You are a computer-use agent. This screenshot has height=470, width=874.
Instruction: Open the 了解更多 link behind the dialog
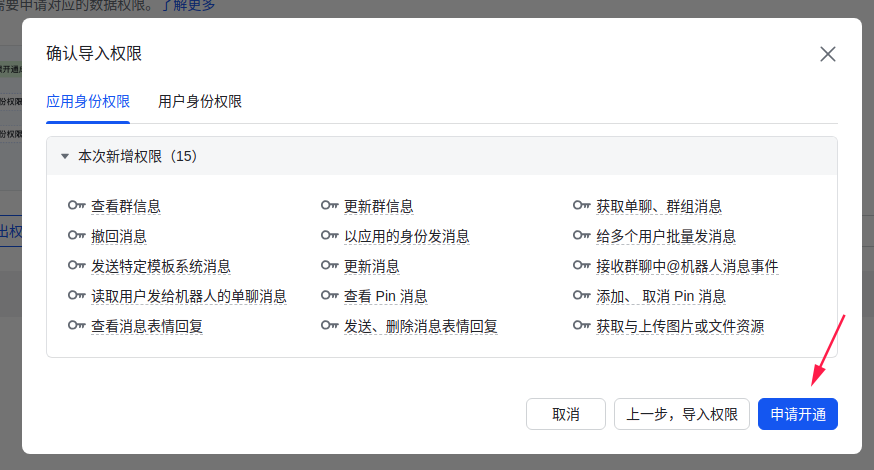pos(188,6)
